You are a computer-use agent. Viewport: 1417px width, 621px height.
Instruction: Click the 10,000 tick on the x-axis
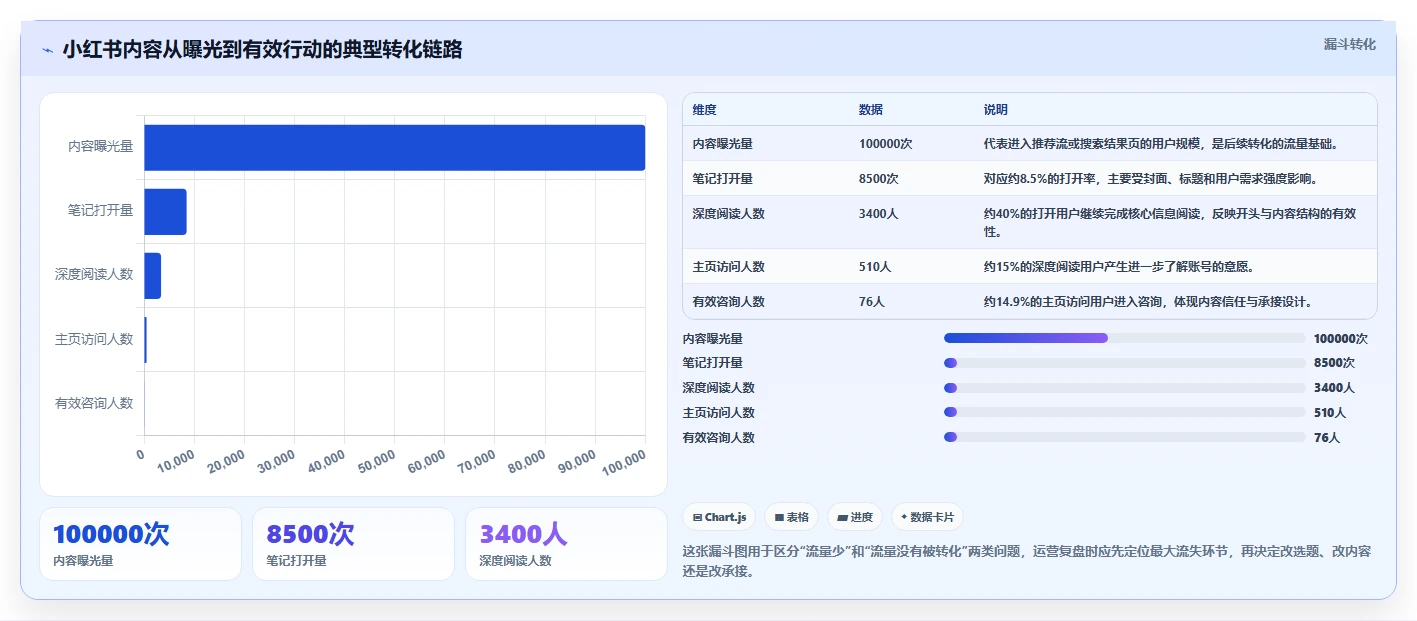point(176,461)
